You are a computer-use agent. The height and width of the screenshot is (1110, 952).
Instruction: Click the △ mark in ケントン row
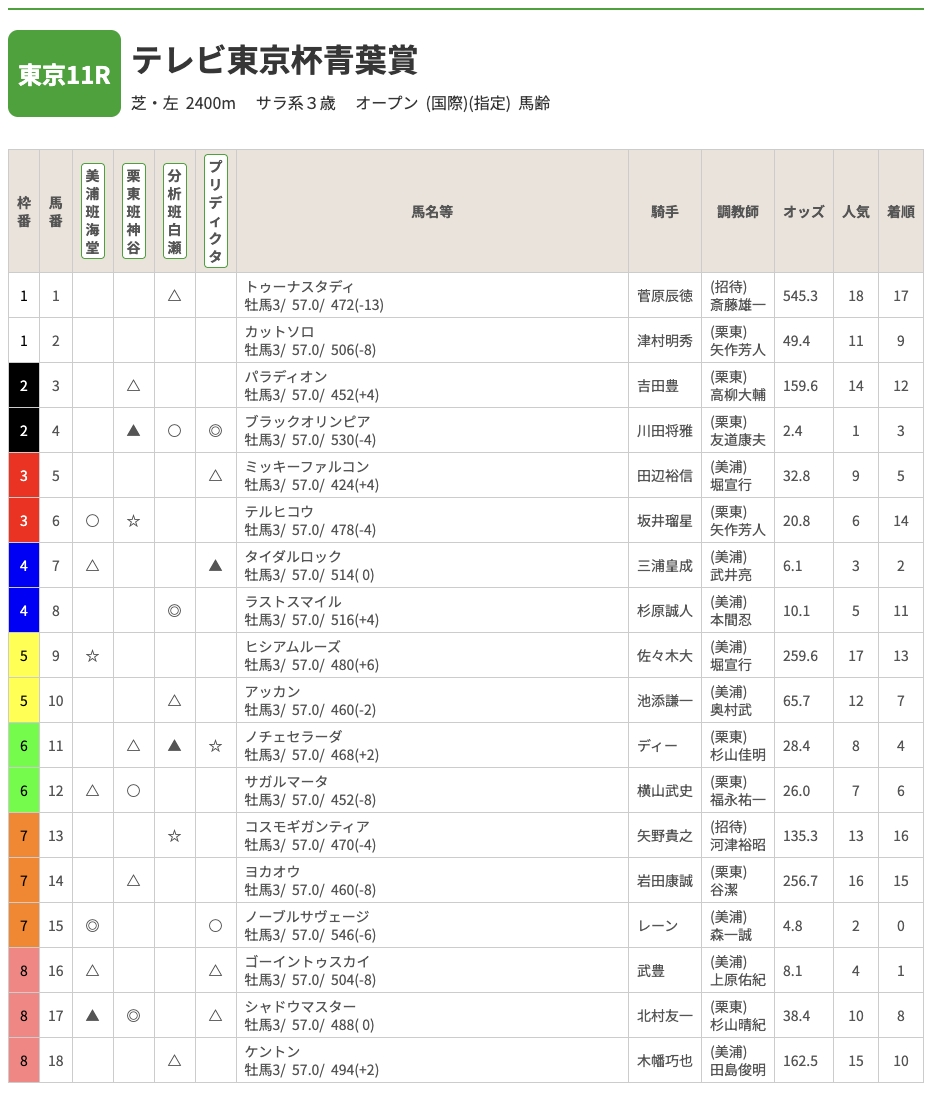coord(174,1061)
